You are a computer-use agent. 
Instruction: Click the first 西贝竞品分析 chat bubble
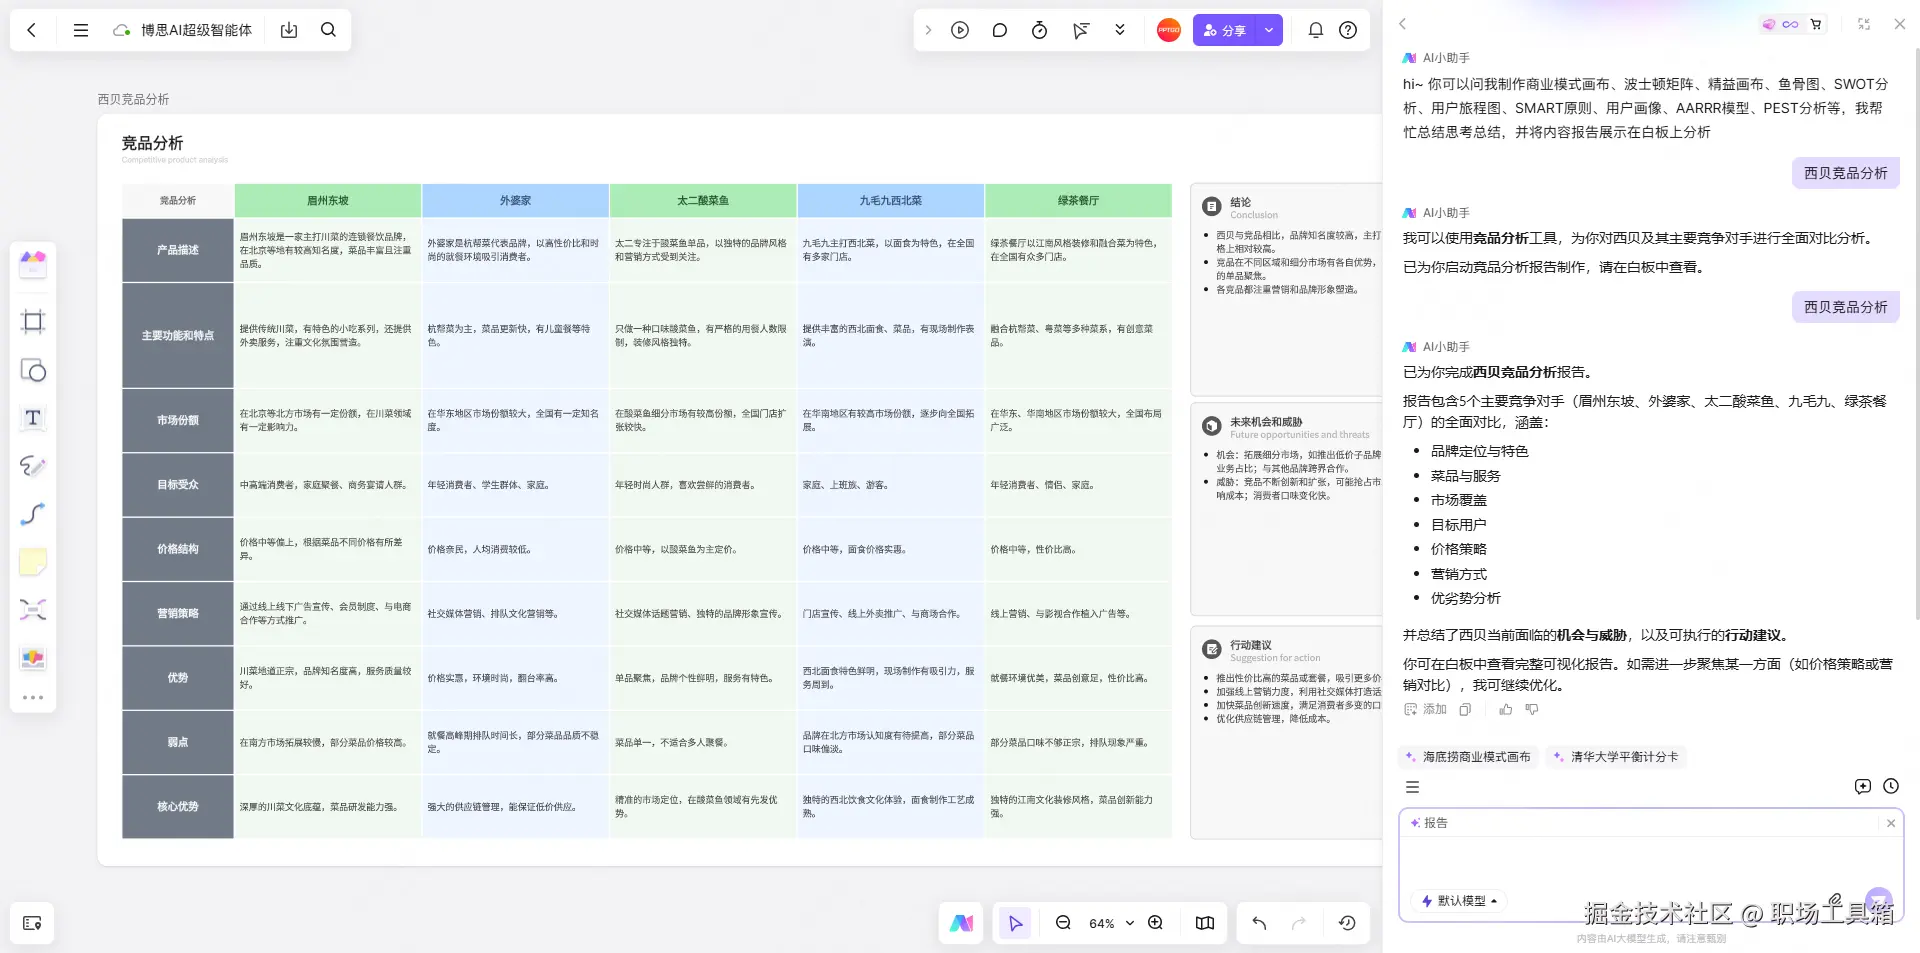[x=1845, y=173]
